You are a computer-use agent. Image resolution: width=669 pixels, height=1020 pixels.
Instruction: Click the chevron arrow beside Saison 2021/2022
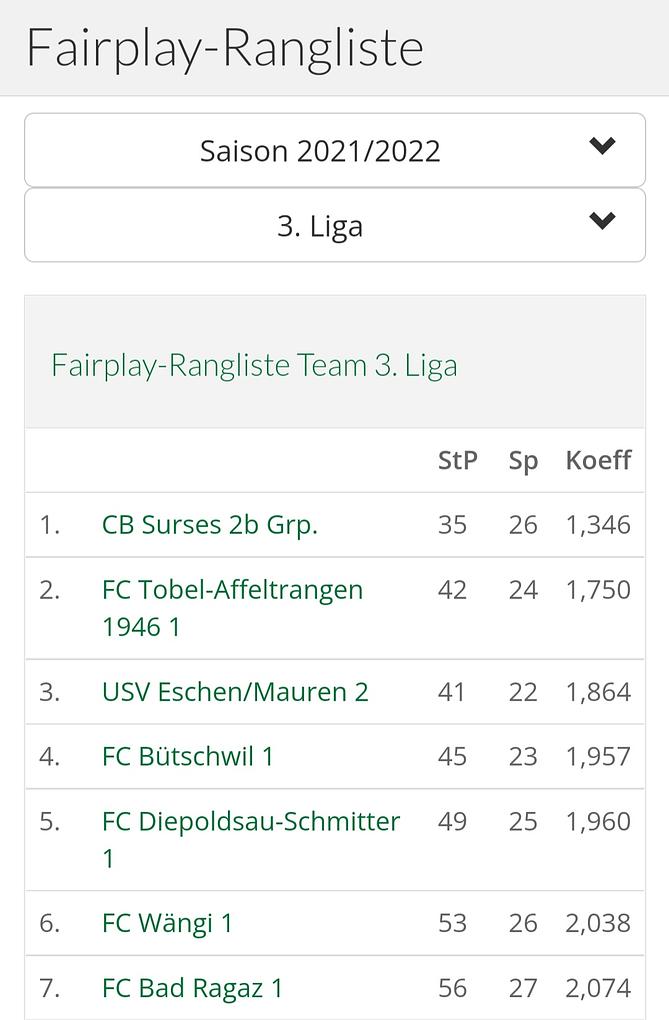click(x=602, y=147)
